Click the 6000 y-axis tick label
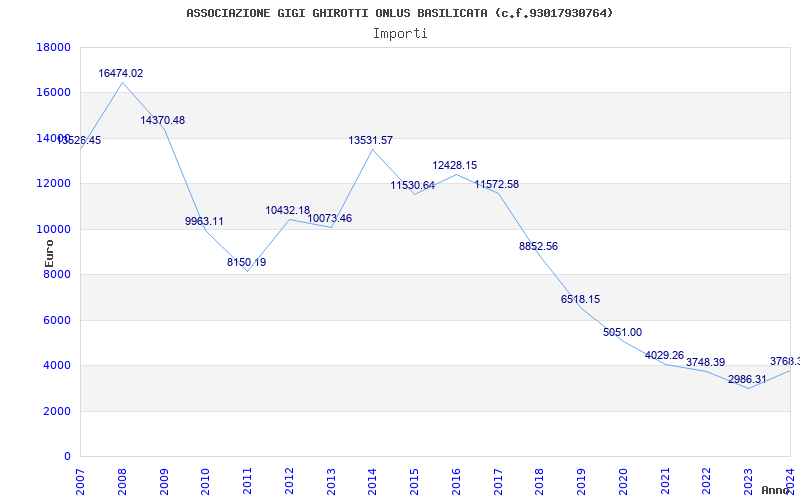800x500 pixels. tap(57, 320)
